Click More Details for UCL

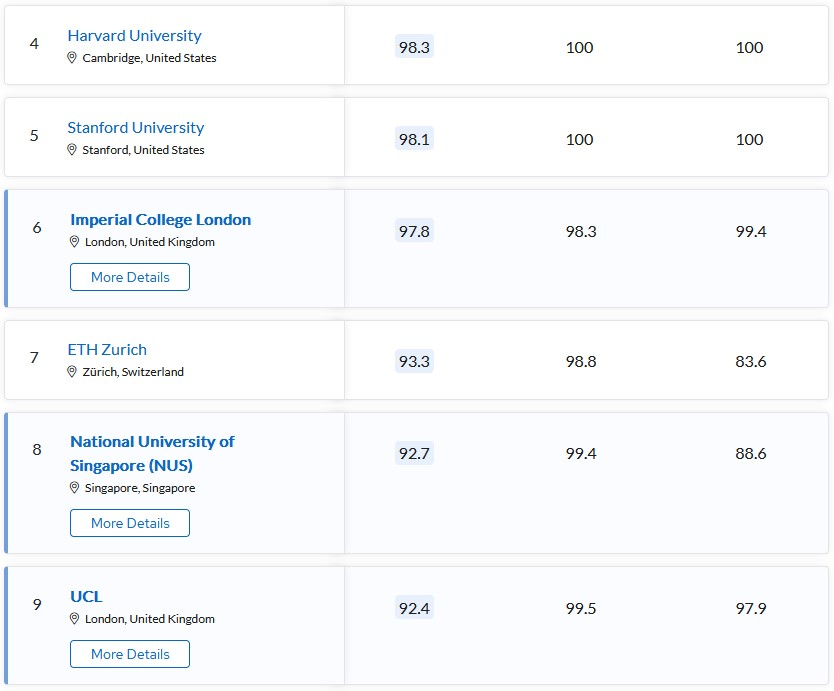coord(130,654)
